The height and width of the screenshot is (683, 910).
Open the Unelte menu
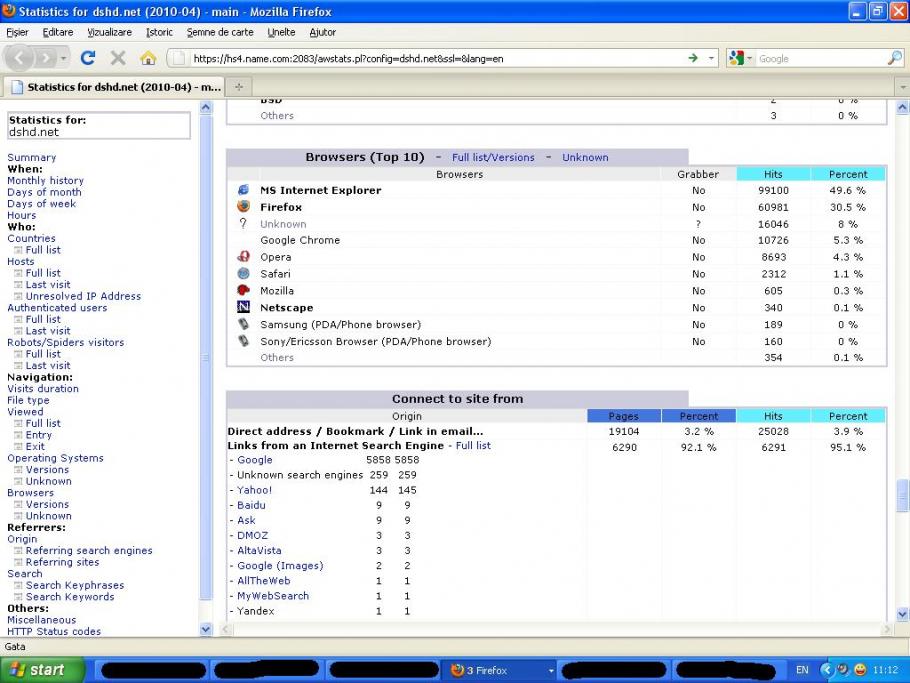click(281, 32)
